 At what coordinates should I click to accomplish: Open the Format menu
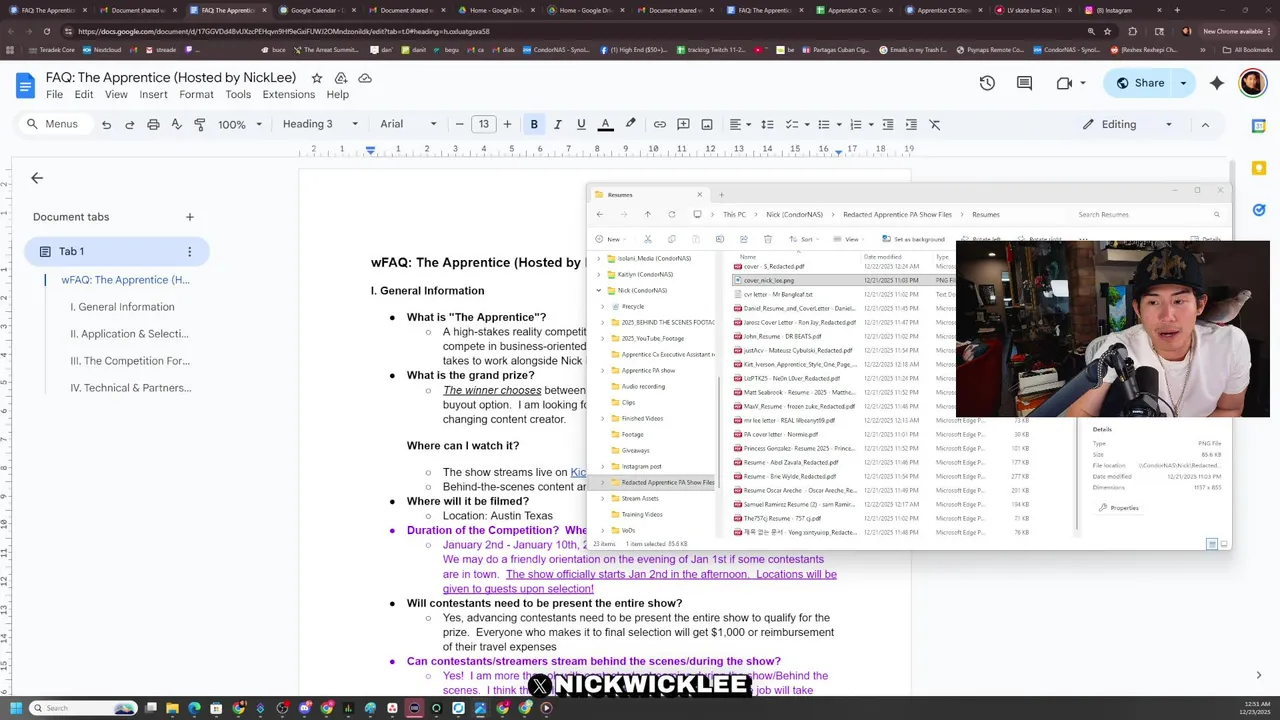pyautogui.click(x=196, y=94)
